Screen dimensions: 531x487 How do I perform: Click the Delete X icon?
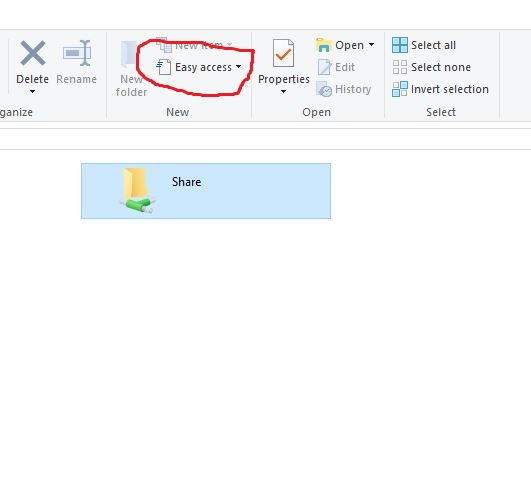coord(33,53)
